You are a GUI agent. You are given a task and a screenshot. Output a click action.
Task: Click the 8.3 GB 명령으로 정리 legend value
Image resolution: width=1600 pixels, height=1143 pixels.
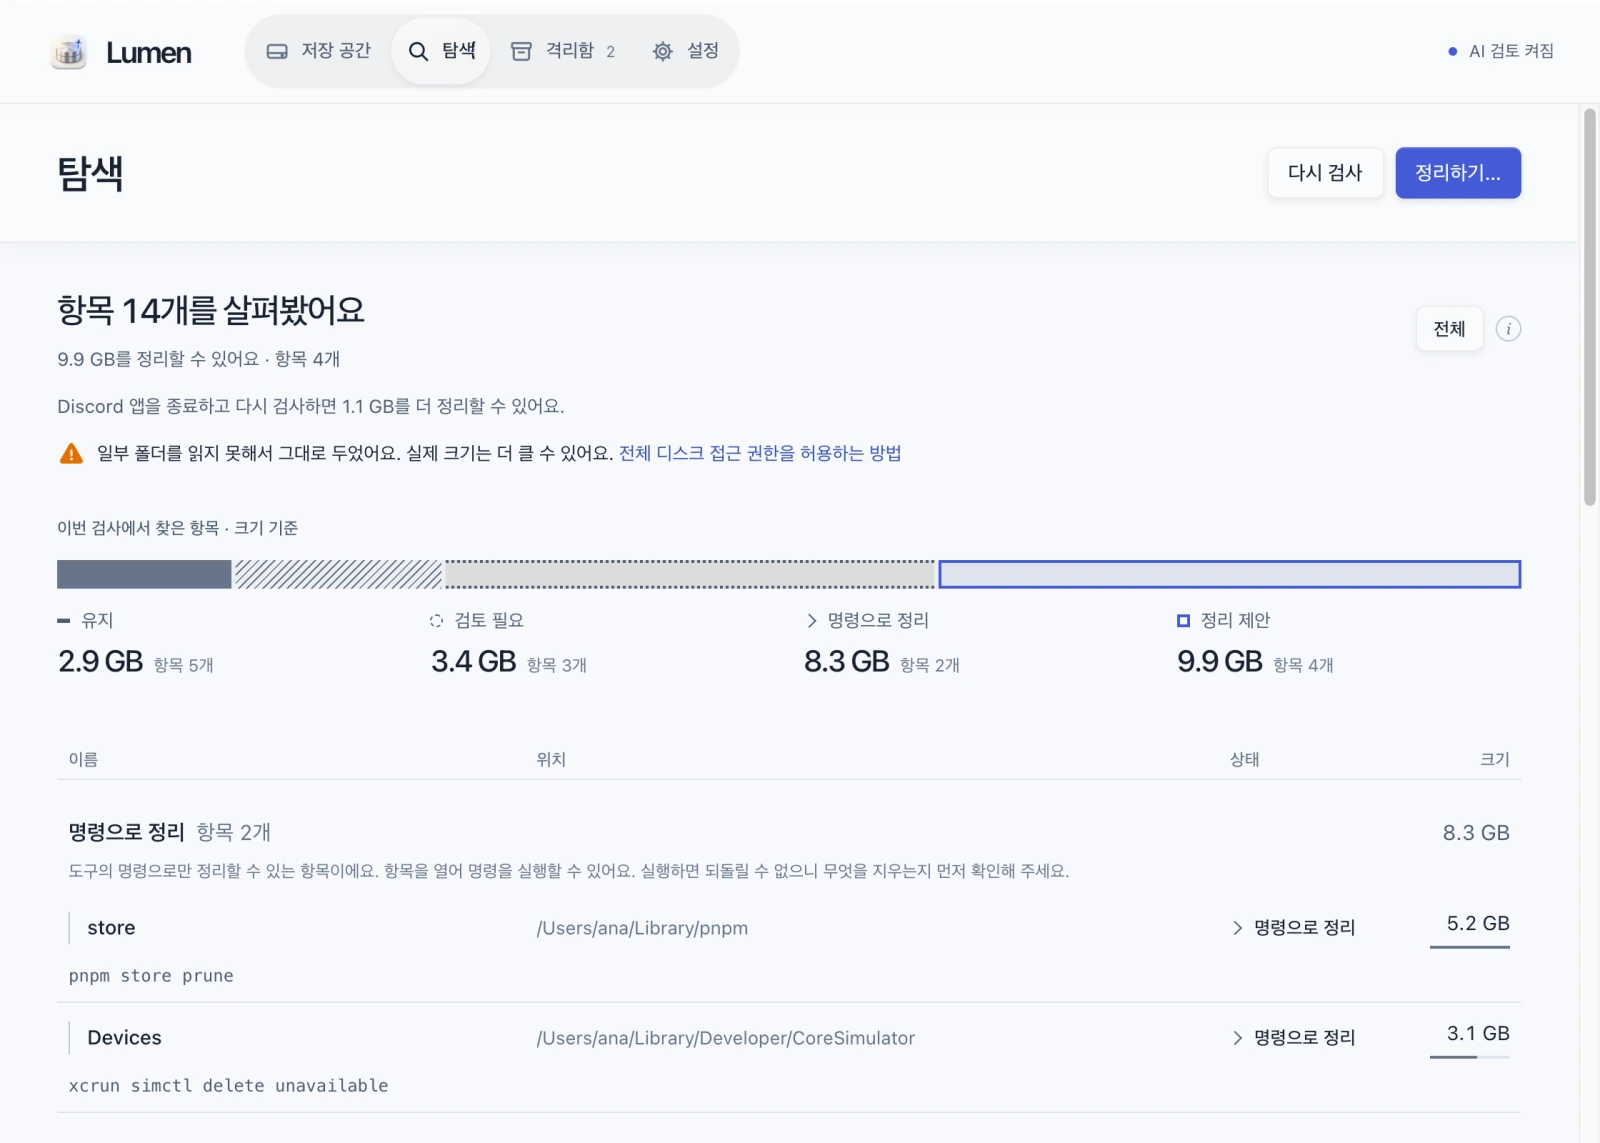tap(847, 662)
